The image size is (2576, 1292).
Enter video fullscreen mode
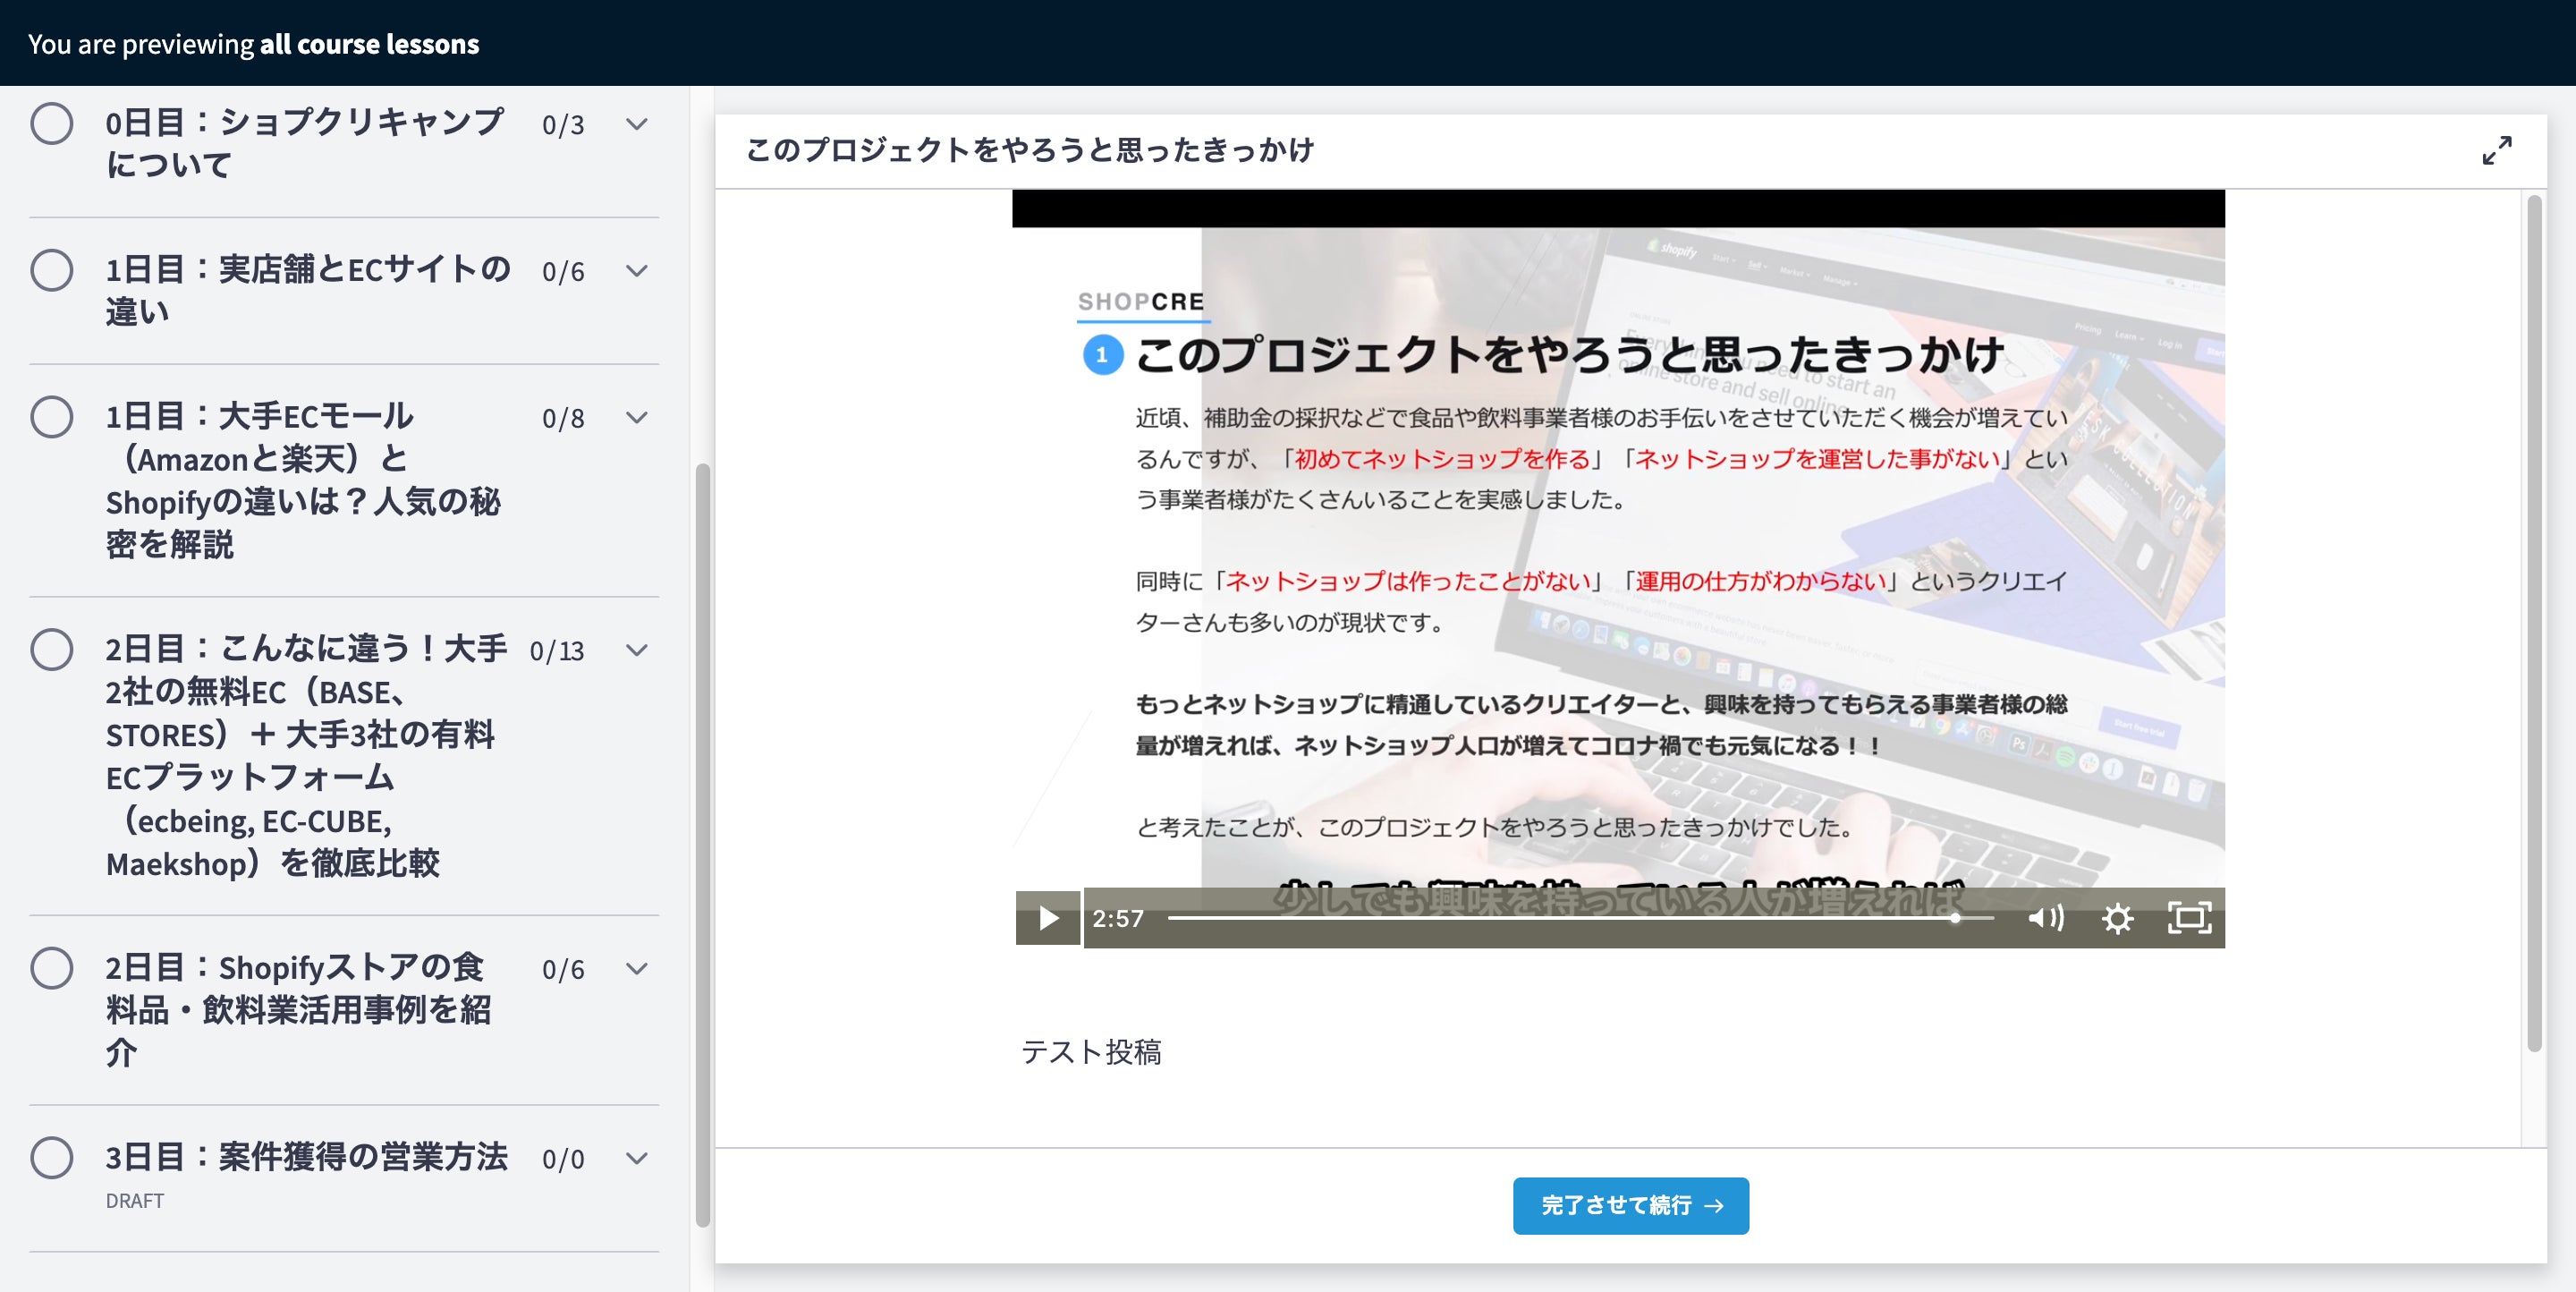(x=2189, y=917)
